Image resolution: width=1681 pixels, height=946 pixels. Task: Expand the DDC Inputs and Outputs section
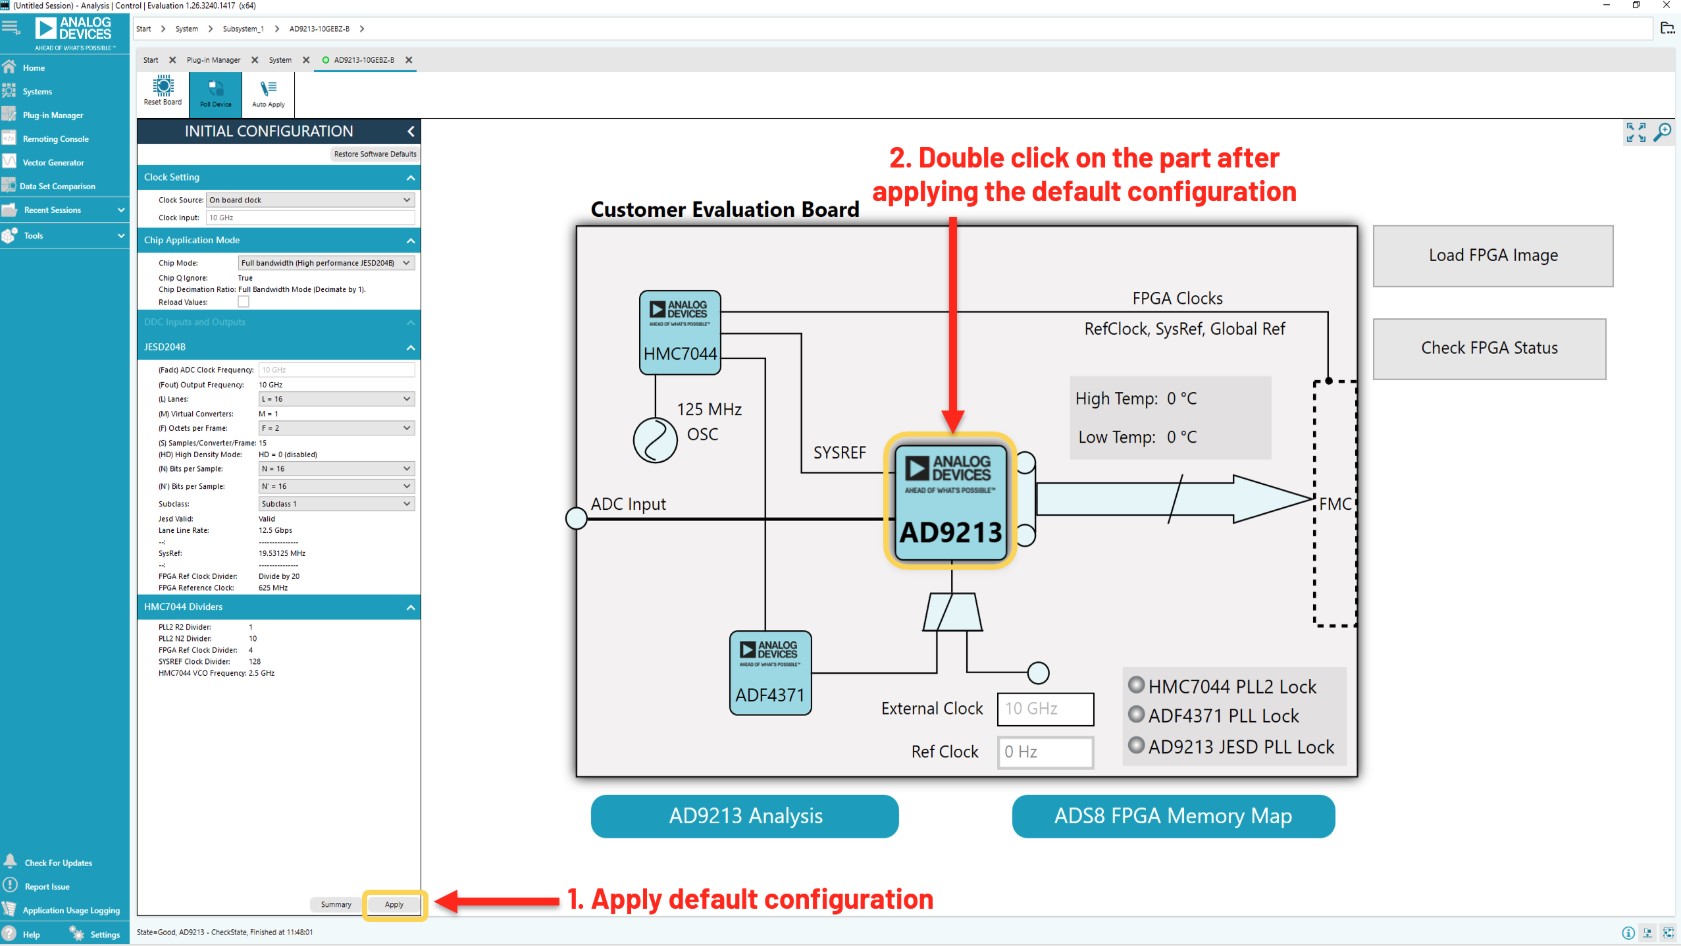410,323
